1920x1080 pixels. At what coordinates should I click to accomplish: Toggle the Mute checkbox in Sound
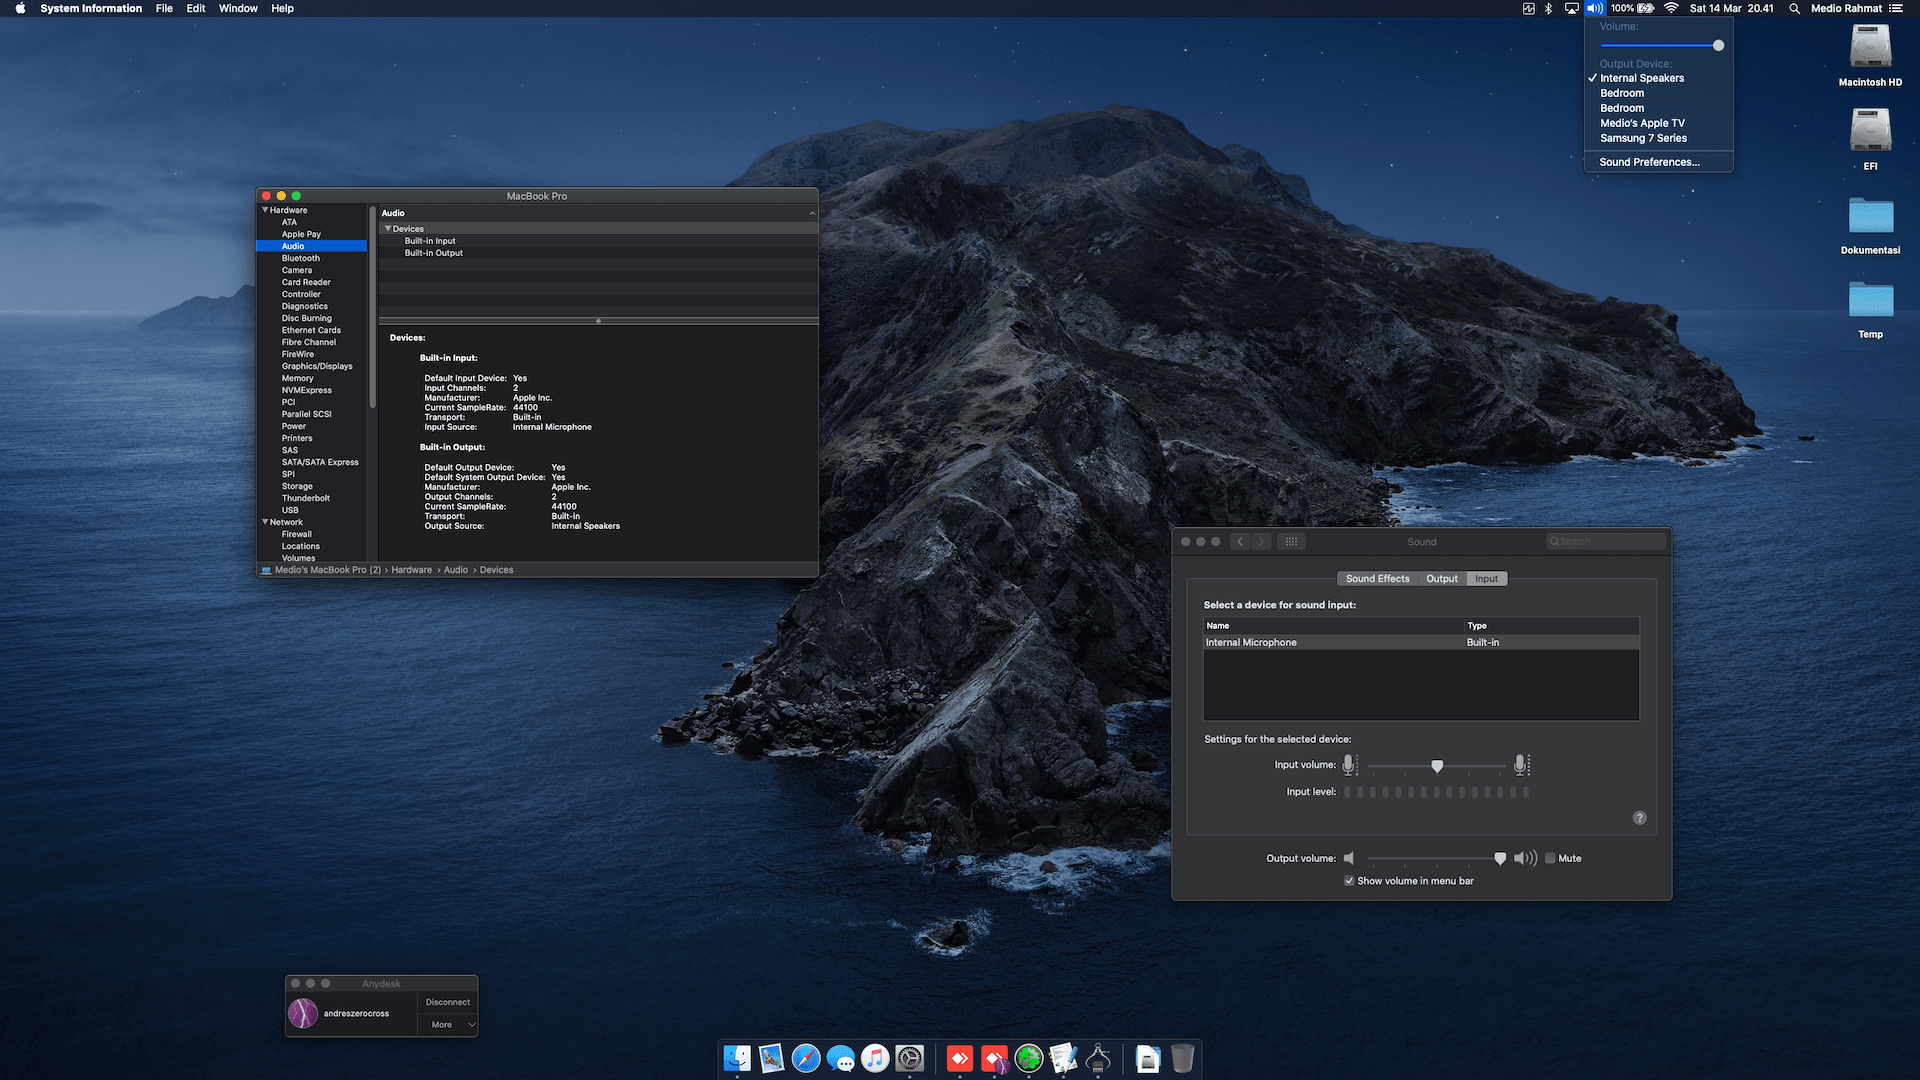(x=1550, y=858)
